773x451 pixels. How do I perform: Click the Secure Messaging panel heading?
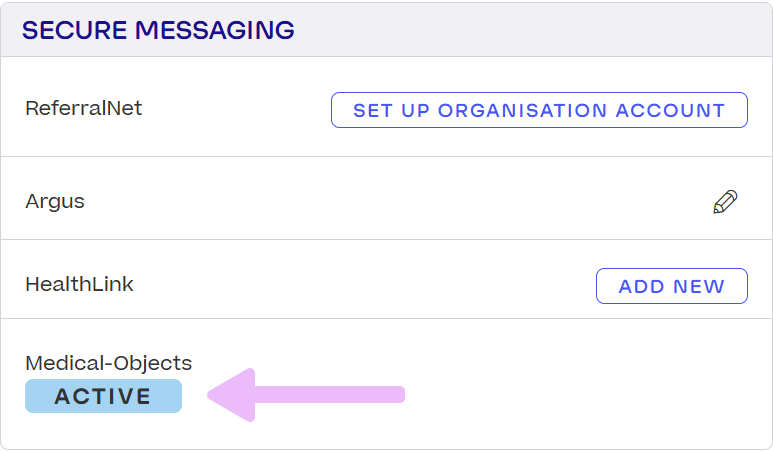(x=158, y=30)
